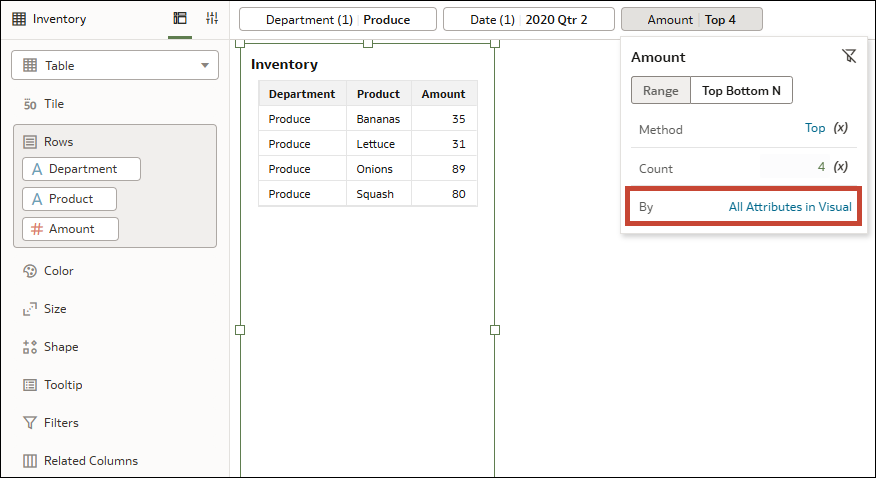Image resolution: width=876 pixels, height=478 pixels.
Task: Open the Table visualization type dropdown
Action: 115,65
